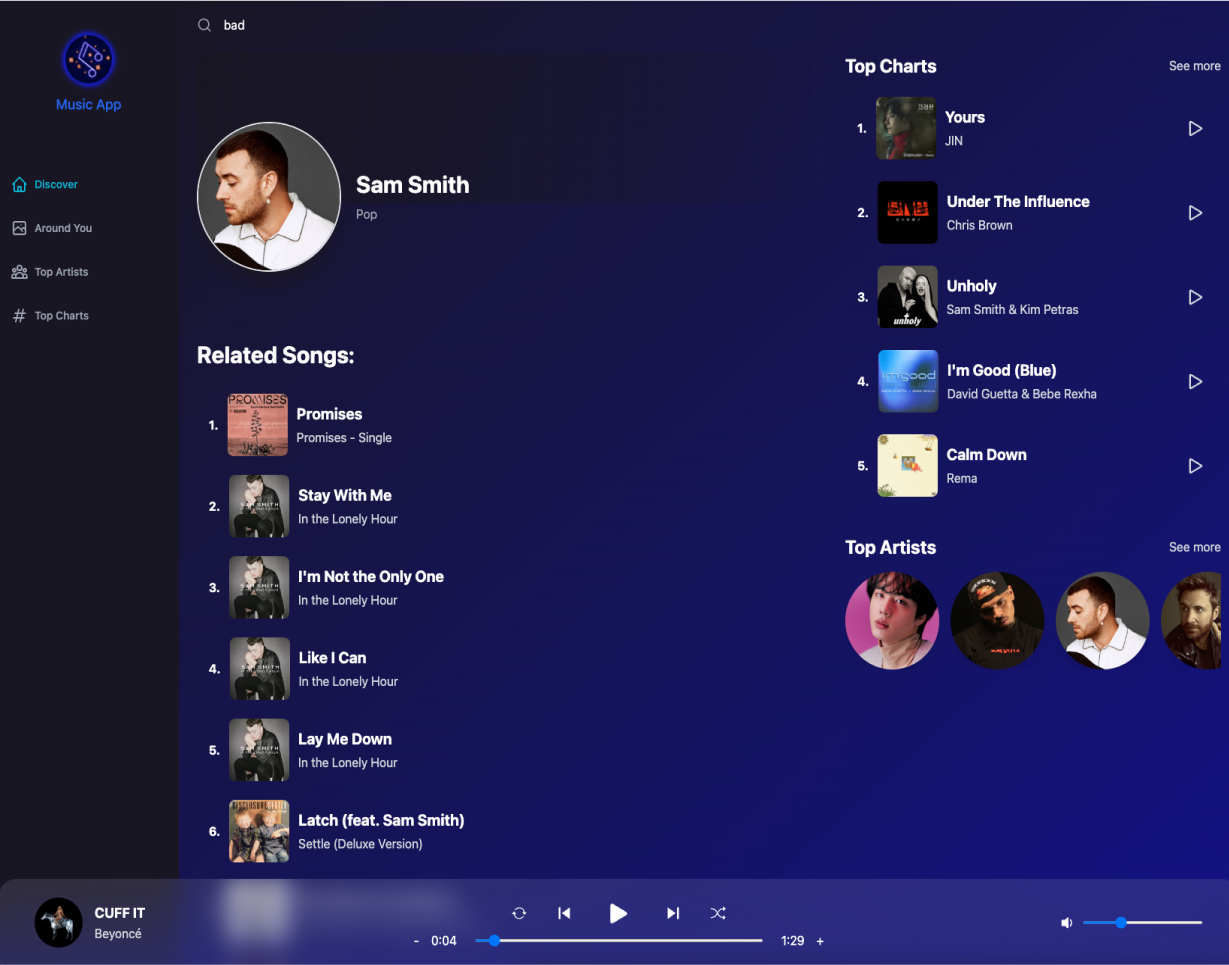This screenshot has width=1229, height=965.
Task: Click "Settle (Deluxe Version)" album text
Action: [360, 844]
